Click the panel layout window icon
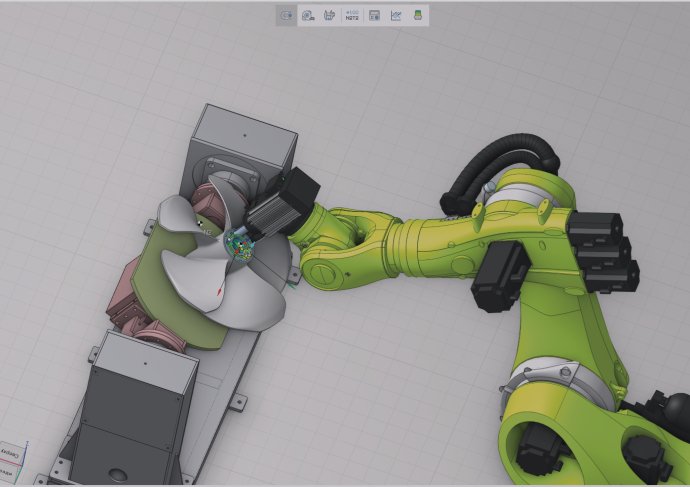 point(374,16)
